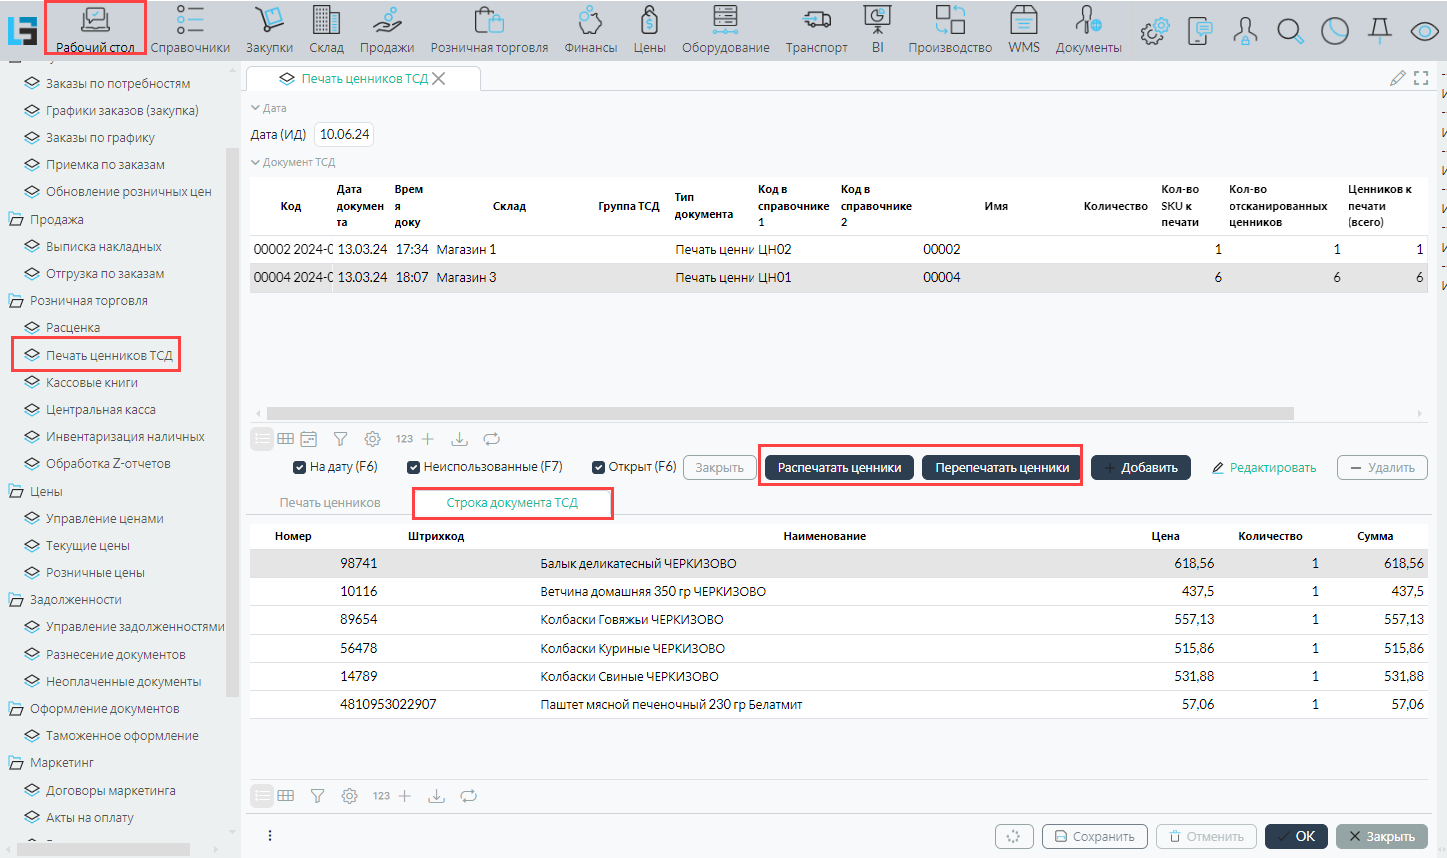Click the fullscreen expand icon at the top right

(1421, 78)
